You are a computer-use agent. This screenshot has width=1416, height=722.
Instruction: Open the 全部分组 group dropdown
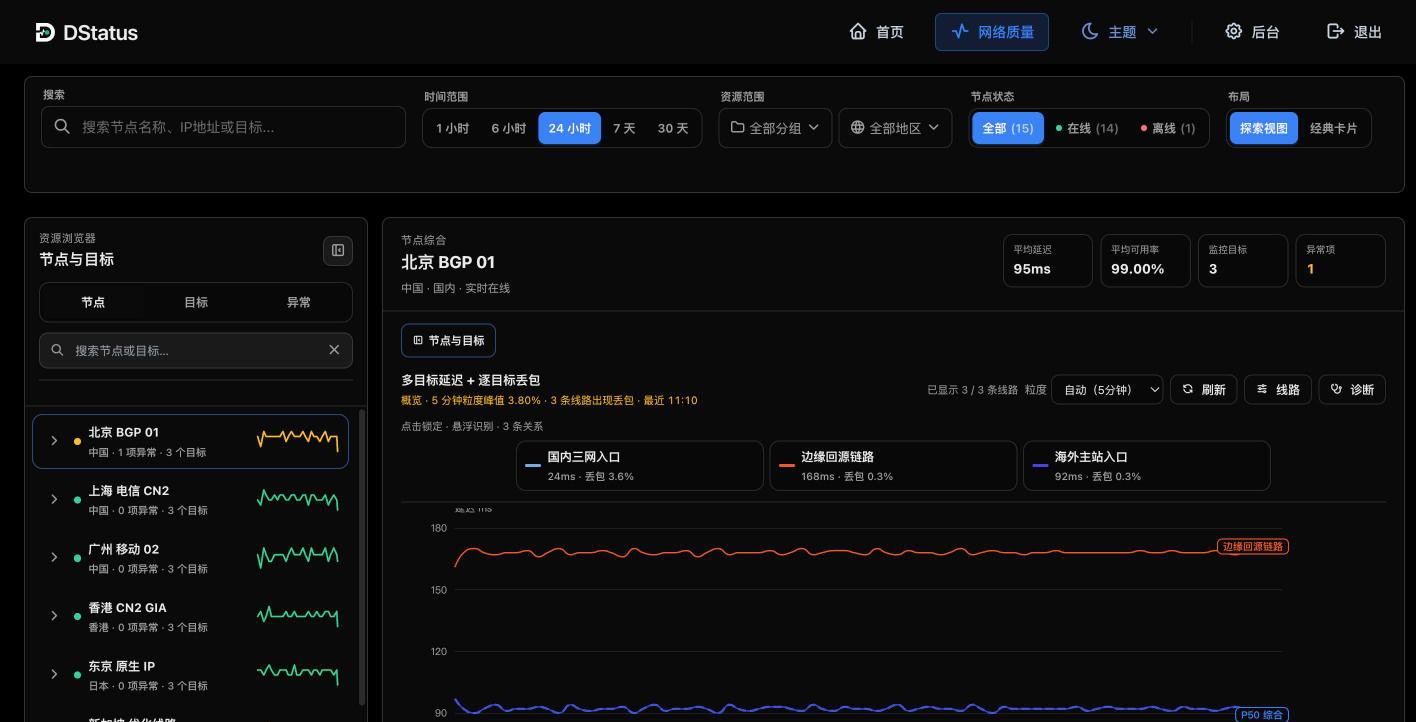(x=775, y=128)
